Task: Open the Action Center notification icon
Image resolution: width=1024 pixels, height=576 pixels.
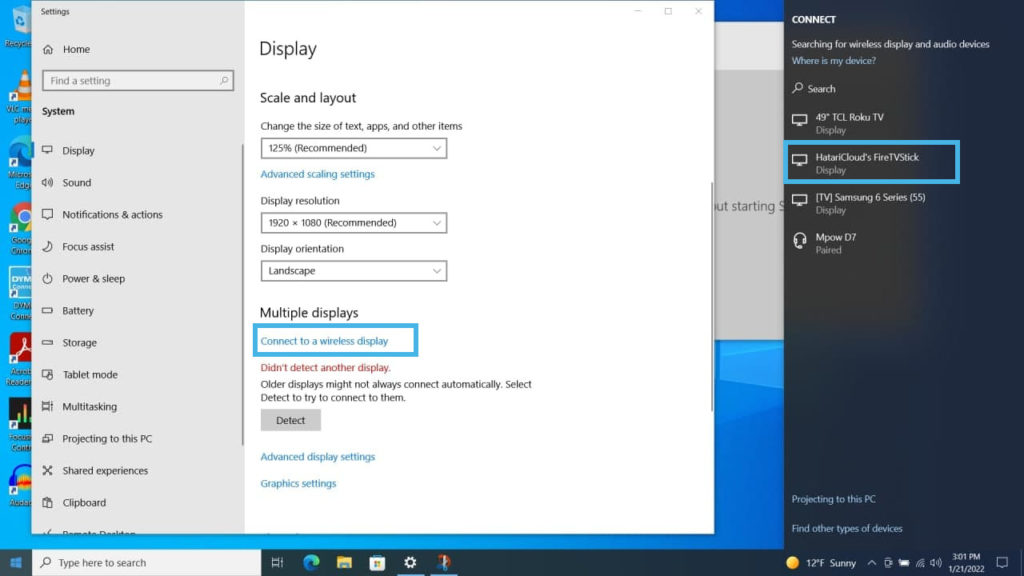Action: (1002, 562)
